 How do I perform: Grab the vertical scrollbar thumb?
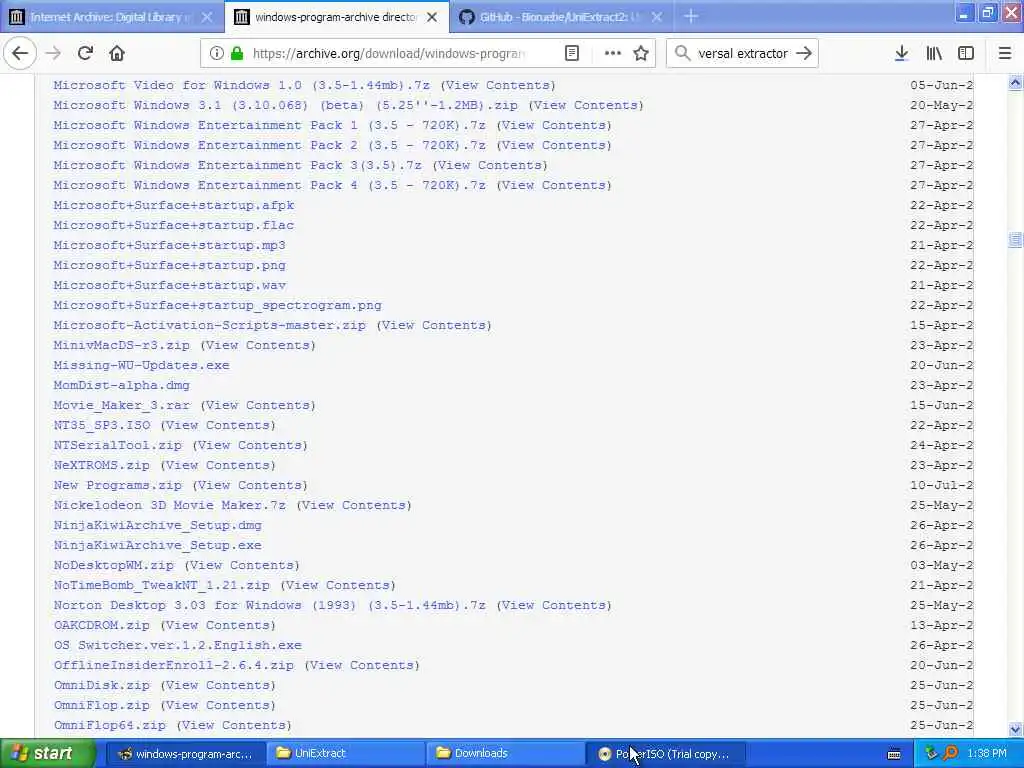point(1015,240)
